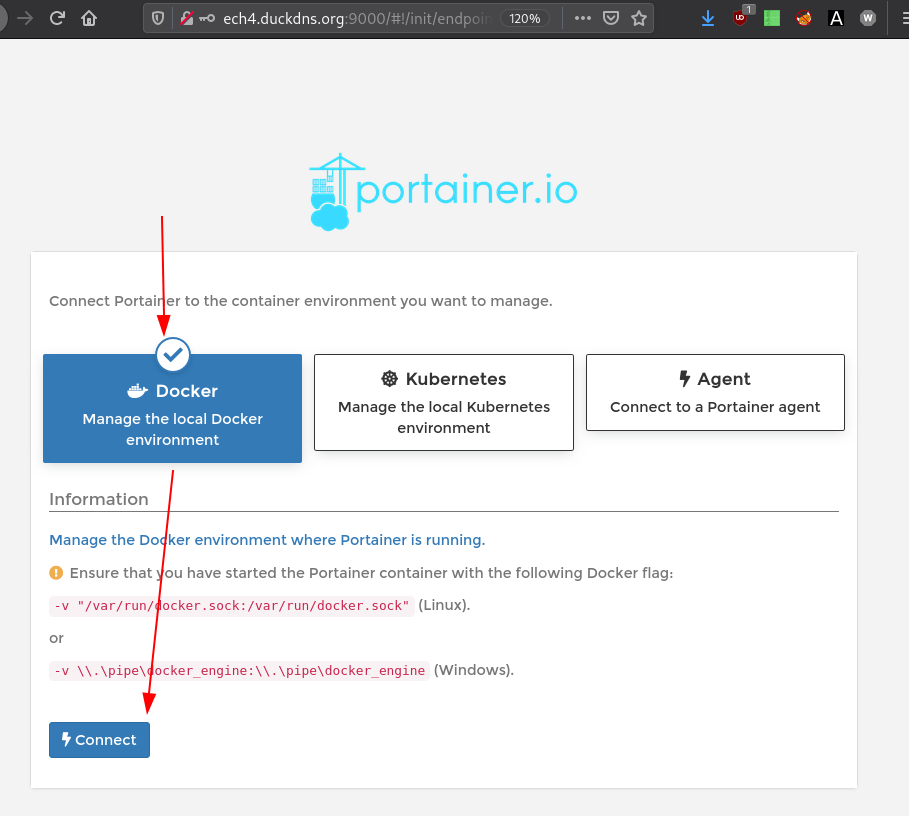
Task: Click the red crossed-out extension icon
Action: coord(803,19)
